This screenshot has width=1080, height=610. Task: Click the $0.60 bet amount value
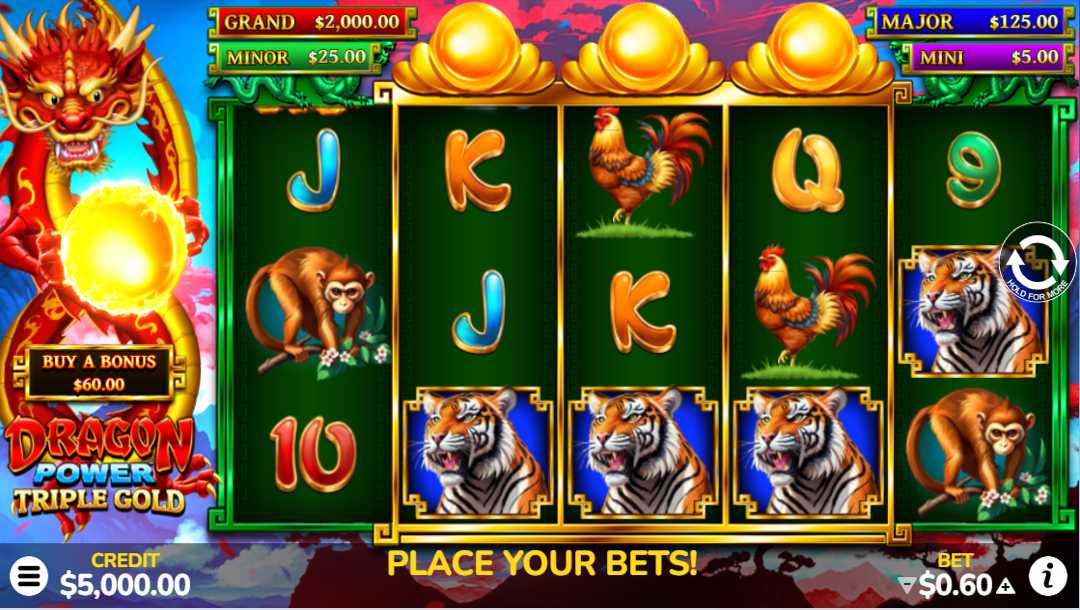point(956,585)
